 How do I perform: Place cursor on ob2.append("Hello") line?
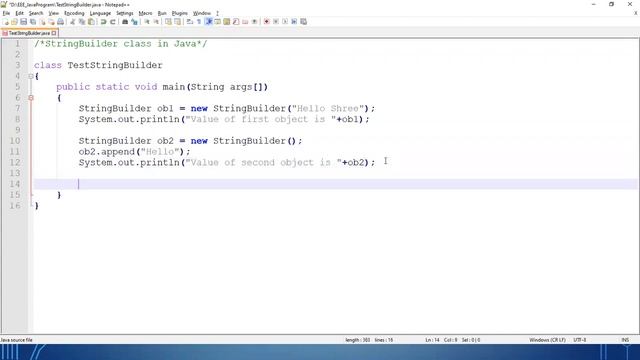click(134, 151)
